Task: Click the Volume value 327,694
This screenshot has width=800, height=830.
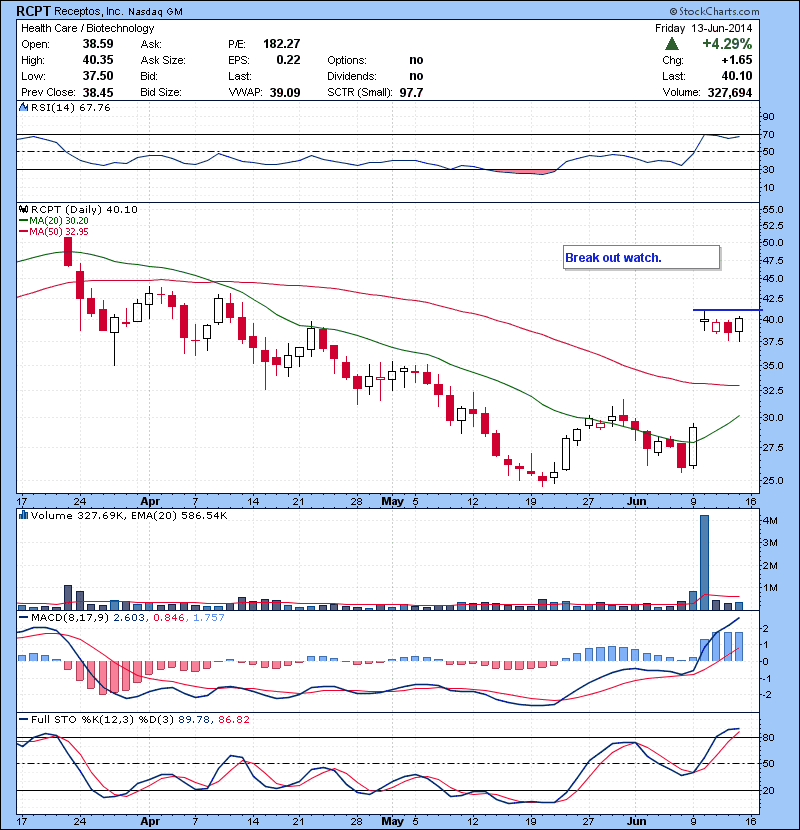Action: [x=730, y=93]
